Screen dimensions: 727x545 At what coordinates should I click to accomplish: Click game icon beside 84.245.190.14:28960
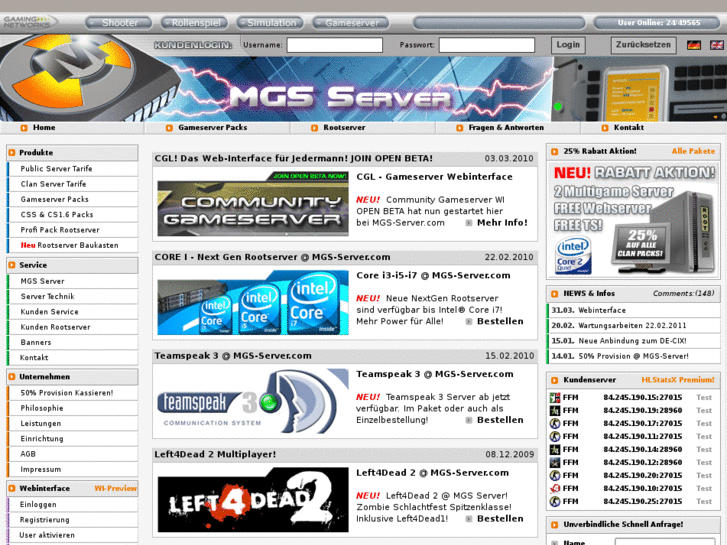[x=555, y=449]
